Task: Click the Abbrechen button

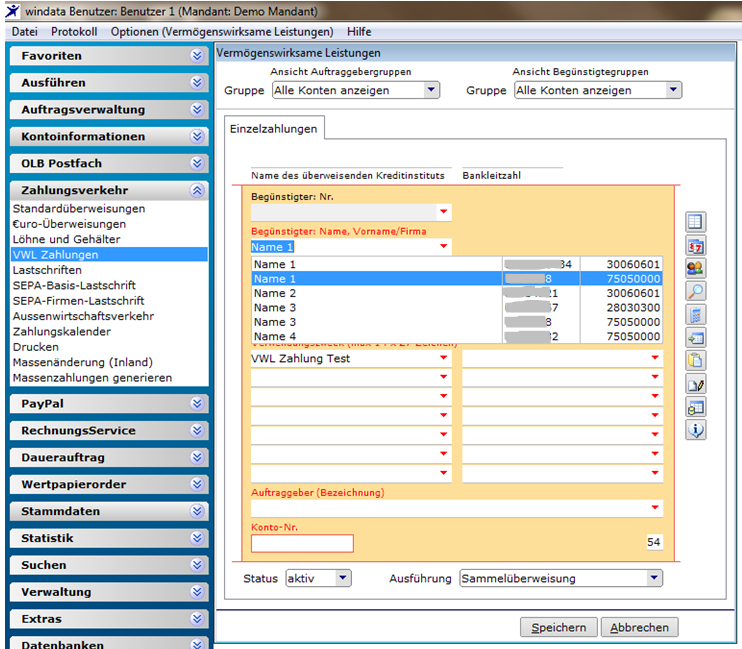Action: pyautogui.click(x=639, y=627)
